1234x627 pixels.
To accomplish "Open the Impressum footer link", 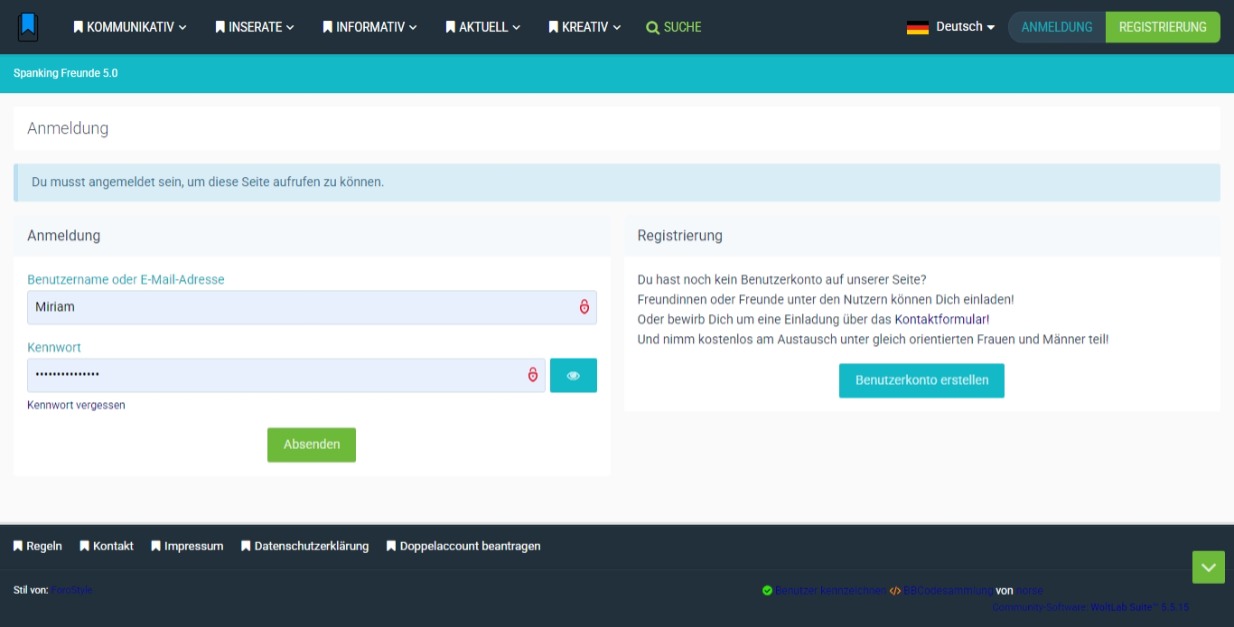I will click(x=187, y=546).
